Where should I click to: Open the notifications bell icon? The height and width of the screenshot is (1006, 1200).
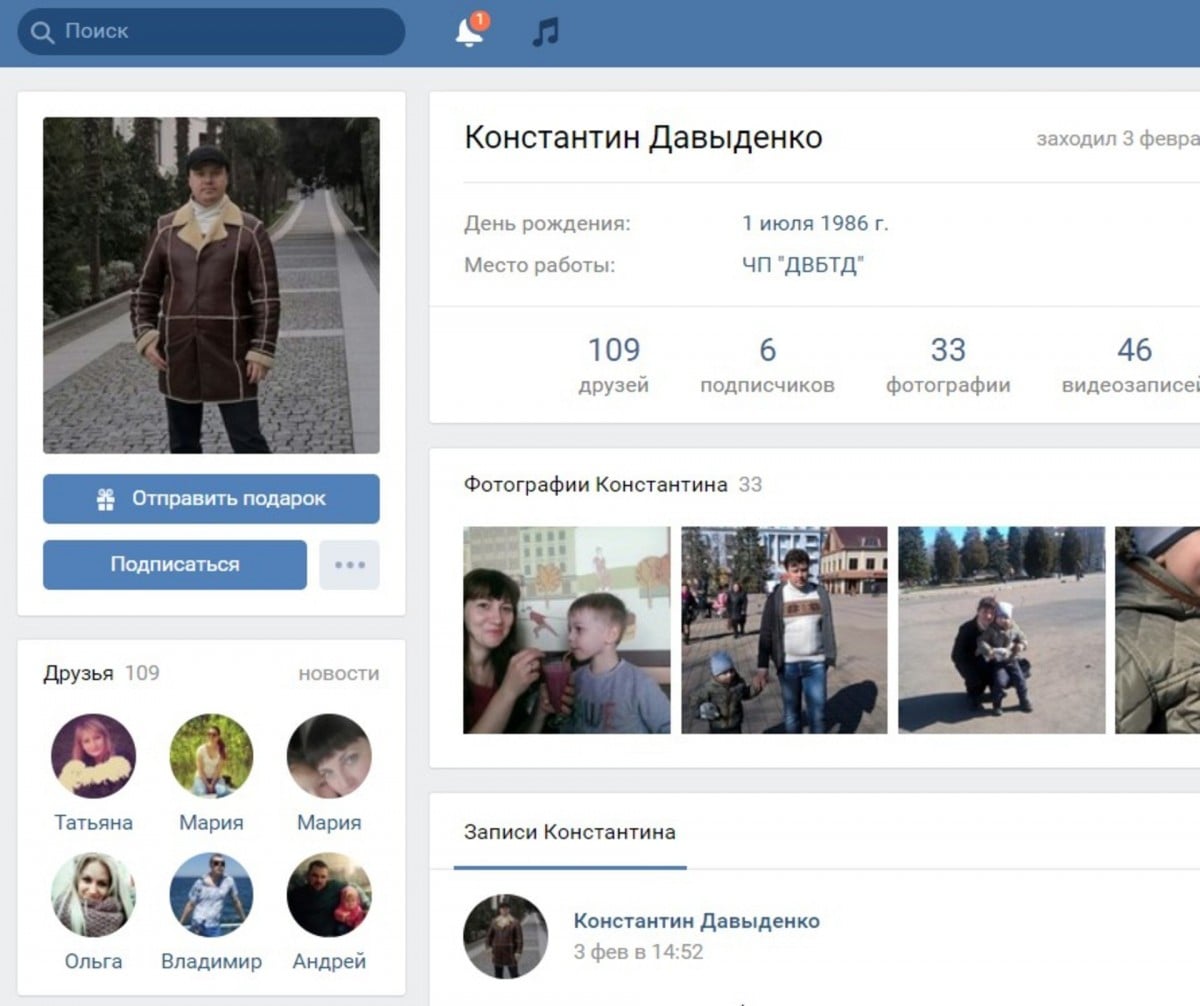click(x=468, y=32)
